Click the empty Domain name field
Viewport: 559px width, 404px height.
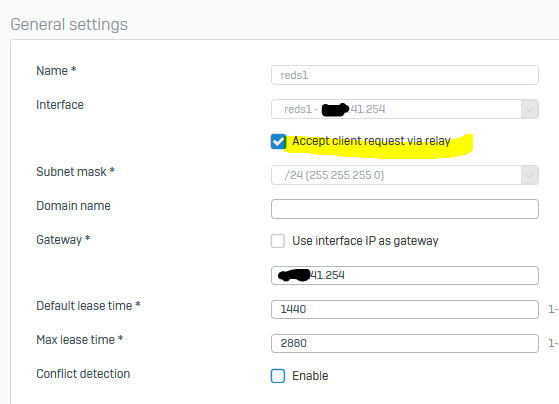click(405, 209)
